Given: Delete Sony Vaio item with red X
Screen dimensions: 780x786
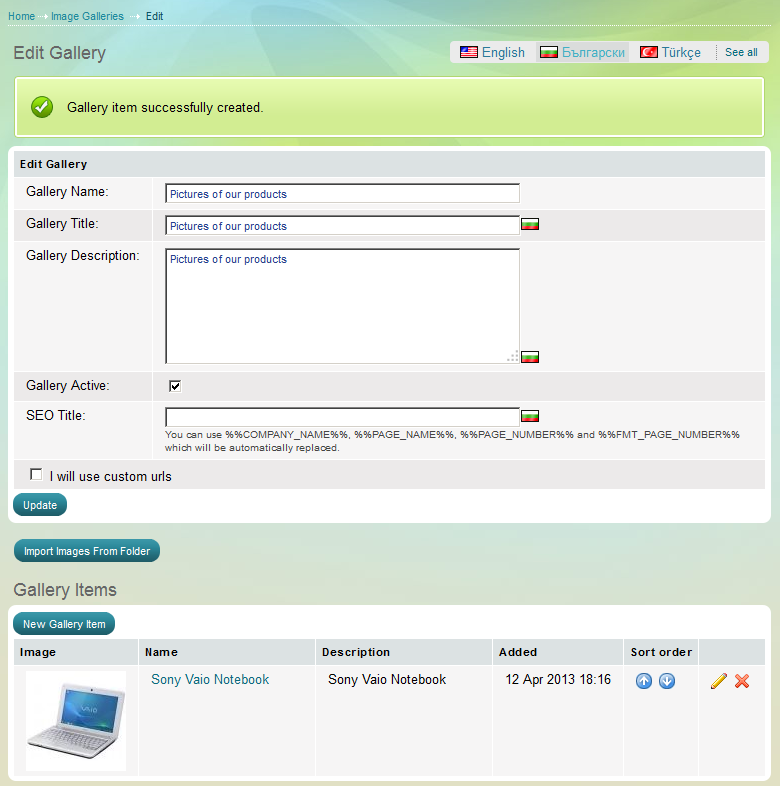Looking at the screenshot, I should [742, 681].
